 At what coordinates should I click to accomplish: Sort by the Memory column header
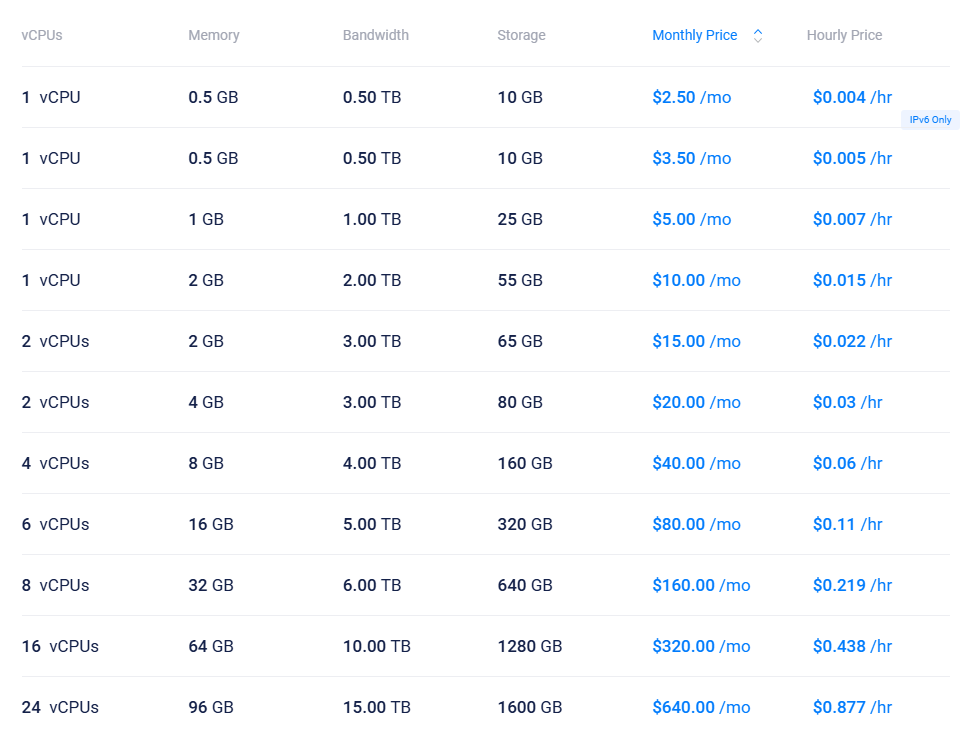click(x=214, y=36)
